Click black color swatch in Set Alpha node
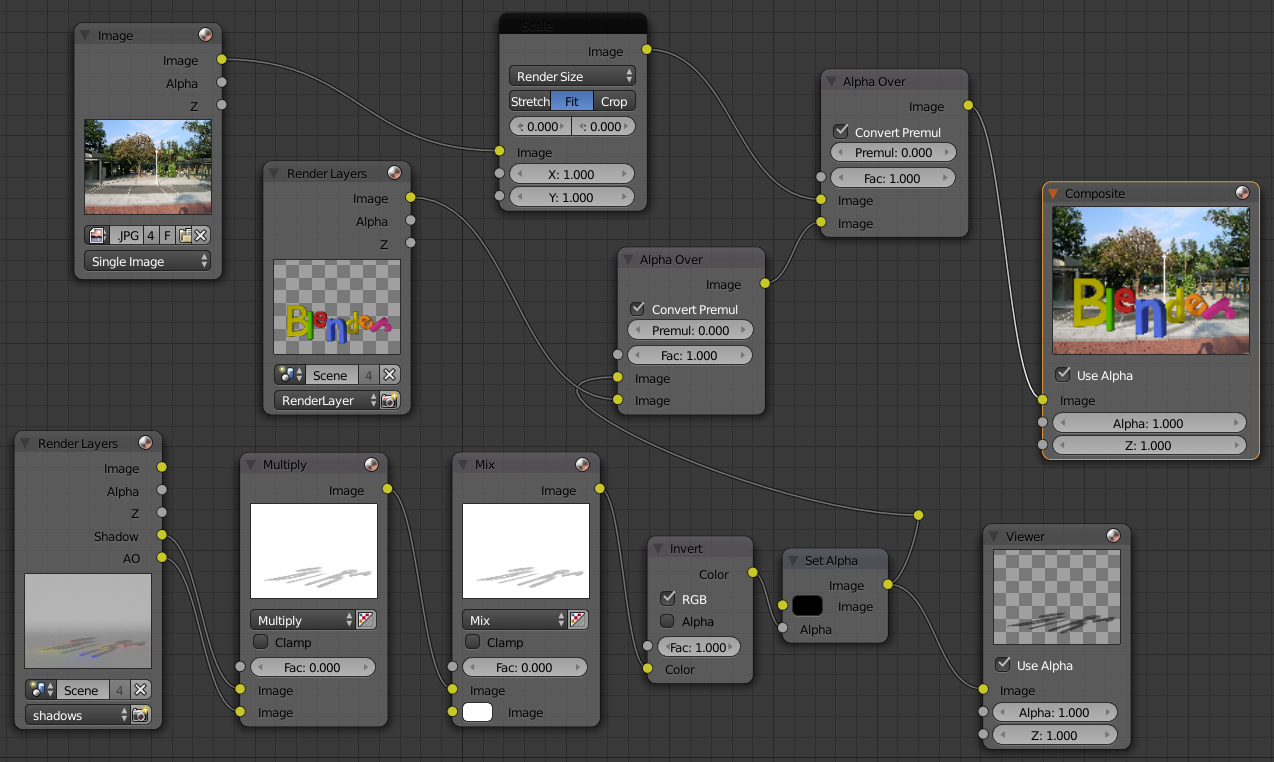 tap(807, 605)
